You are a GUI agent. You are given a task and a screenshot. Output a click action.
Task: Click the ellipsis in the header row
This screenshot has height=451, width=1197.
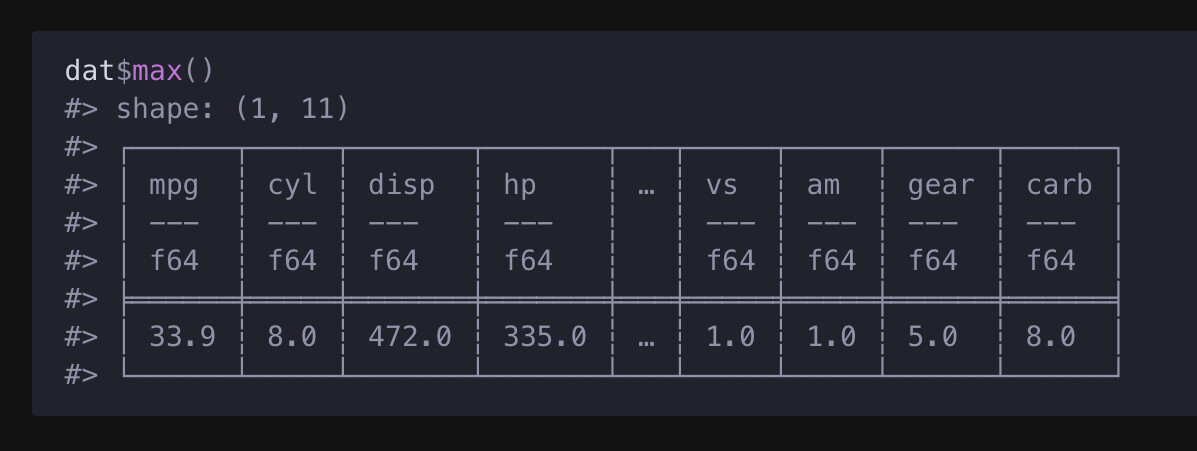pos(646,187)
